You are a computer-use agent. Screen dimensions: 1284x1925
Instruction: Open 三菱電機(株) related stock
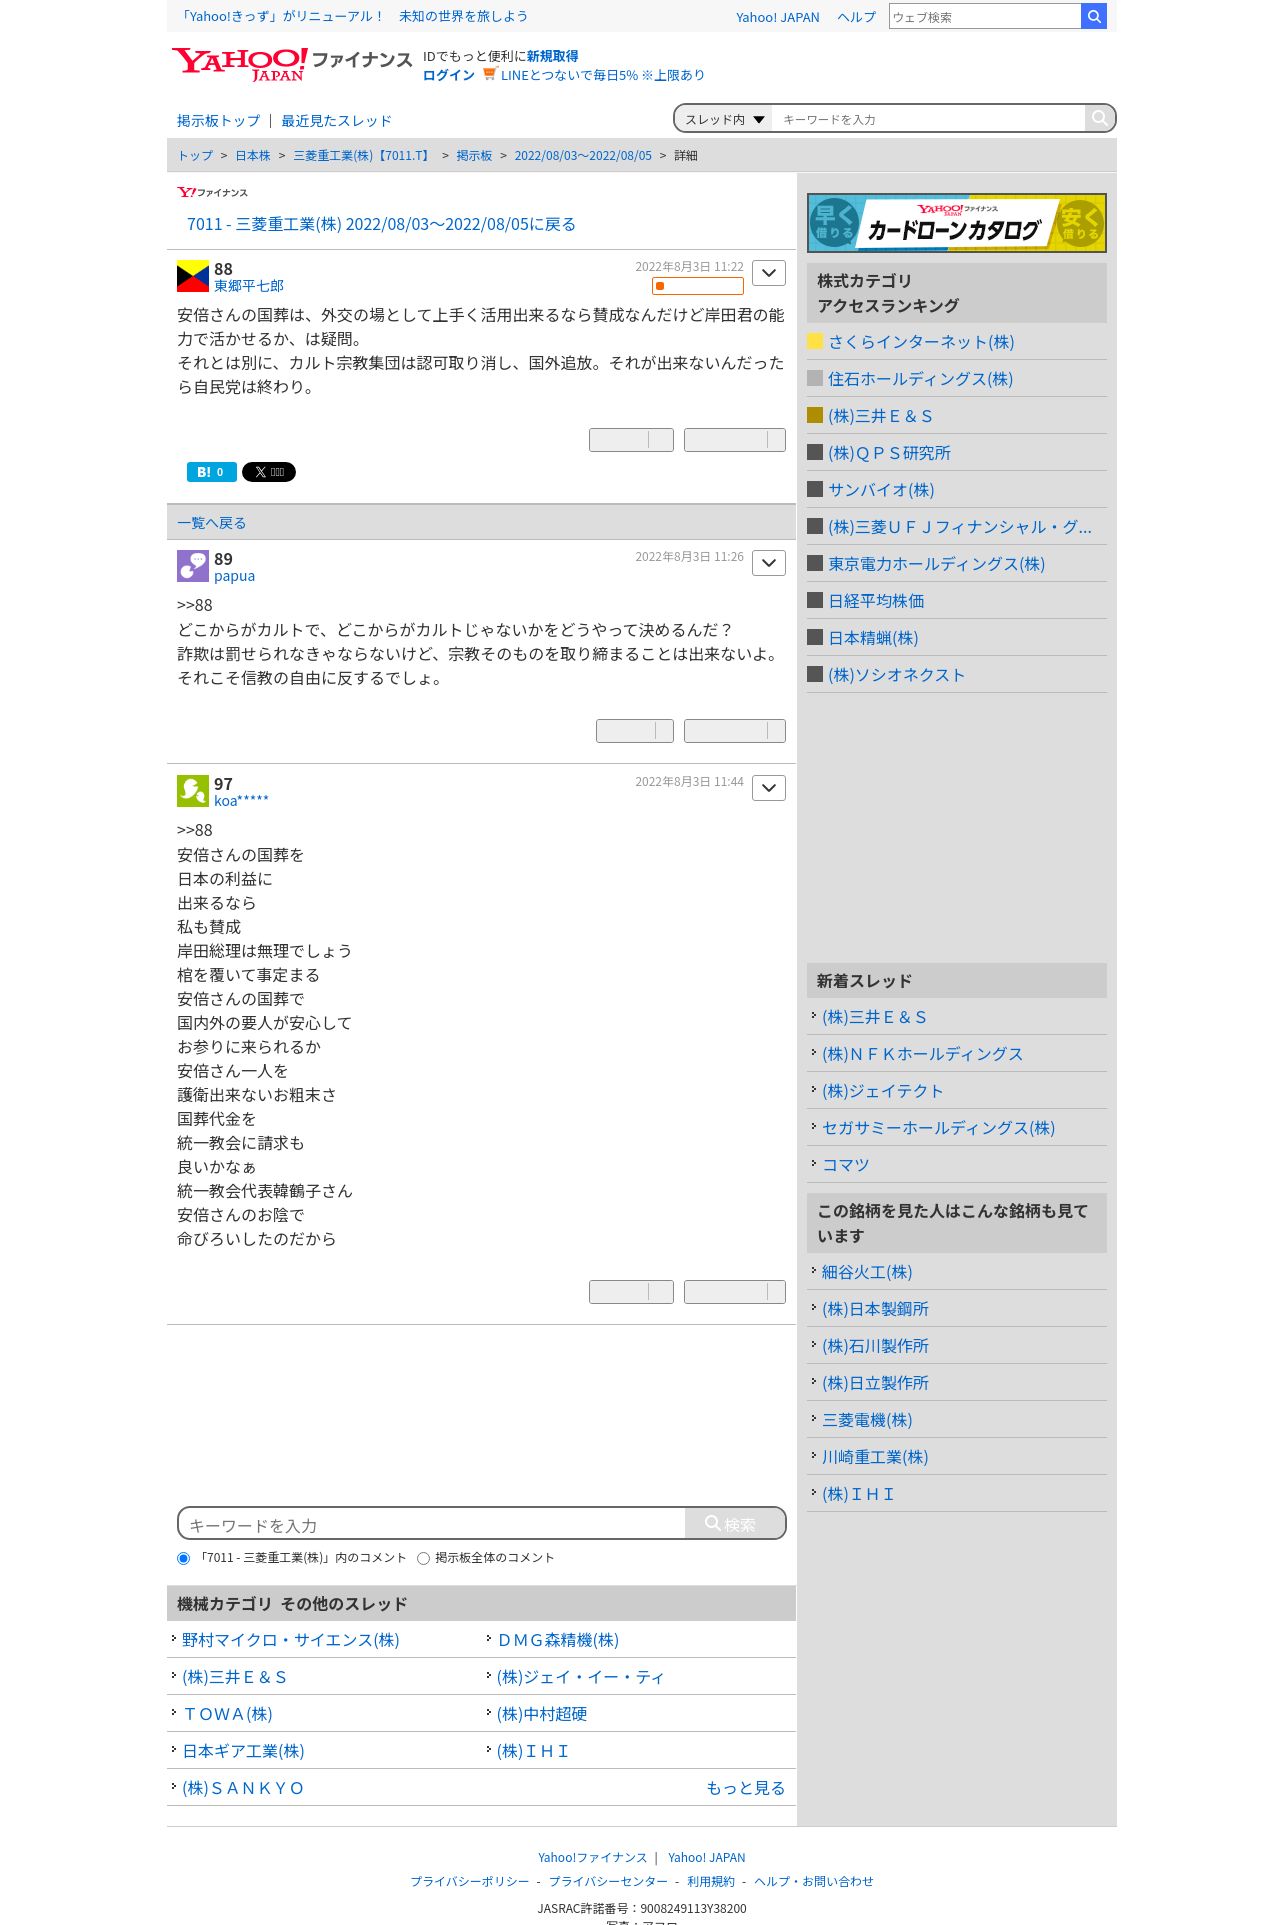pos(867,1420)
